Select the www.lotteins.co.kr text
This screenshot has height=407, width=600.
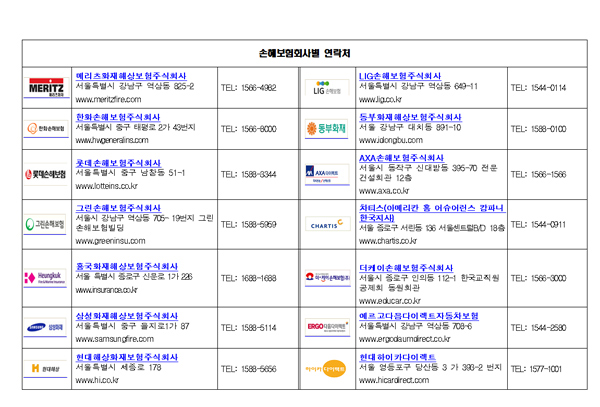[106, 186]
